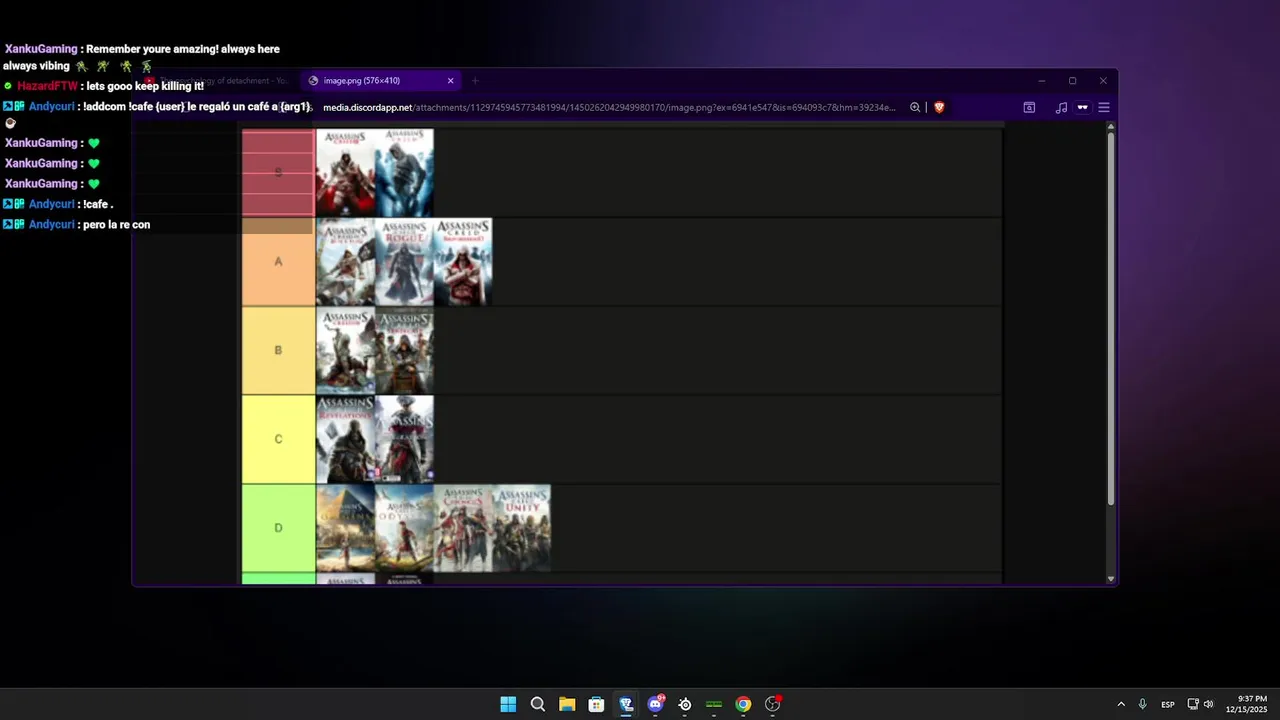Click the ESP language indicator

(x=1168, y=705)
